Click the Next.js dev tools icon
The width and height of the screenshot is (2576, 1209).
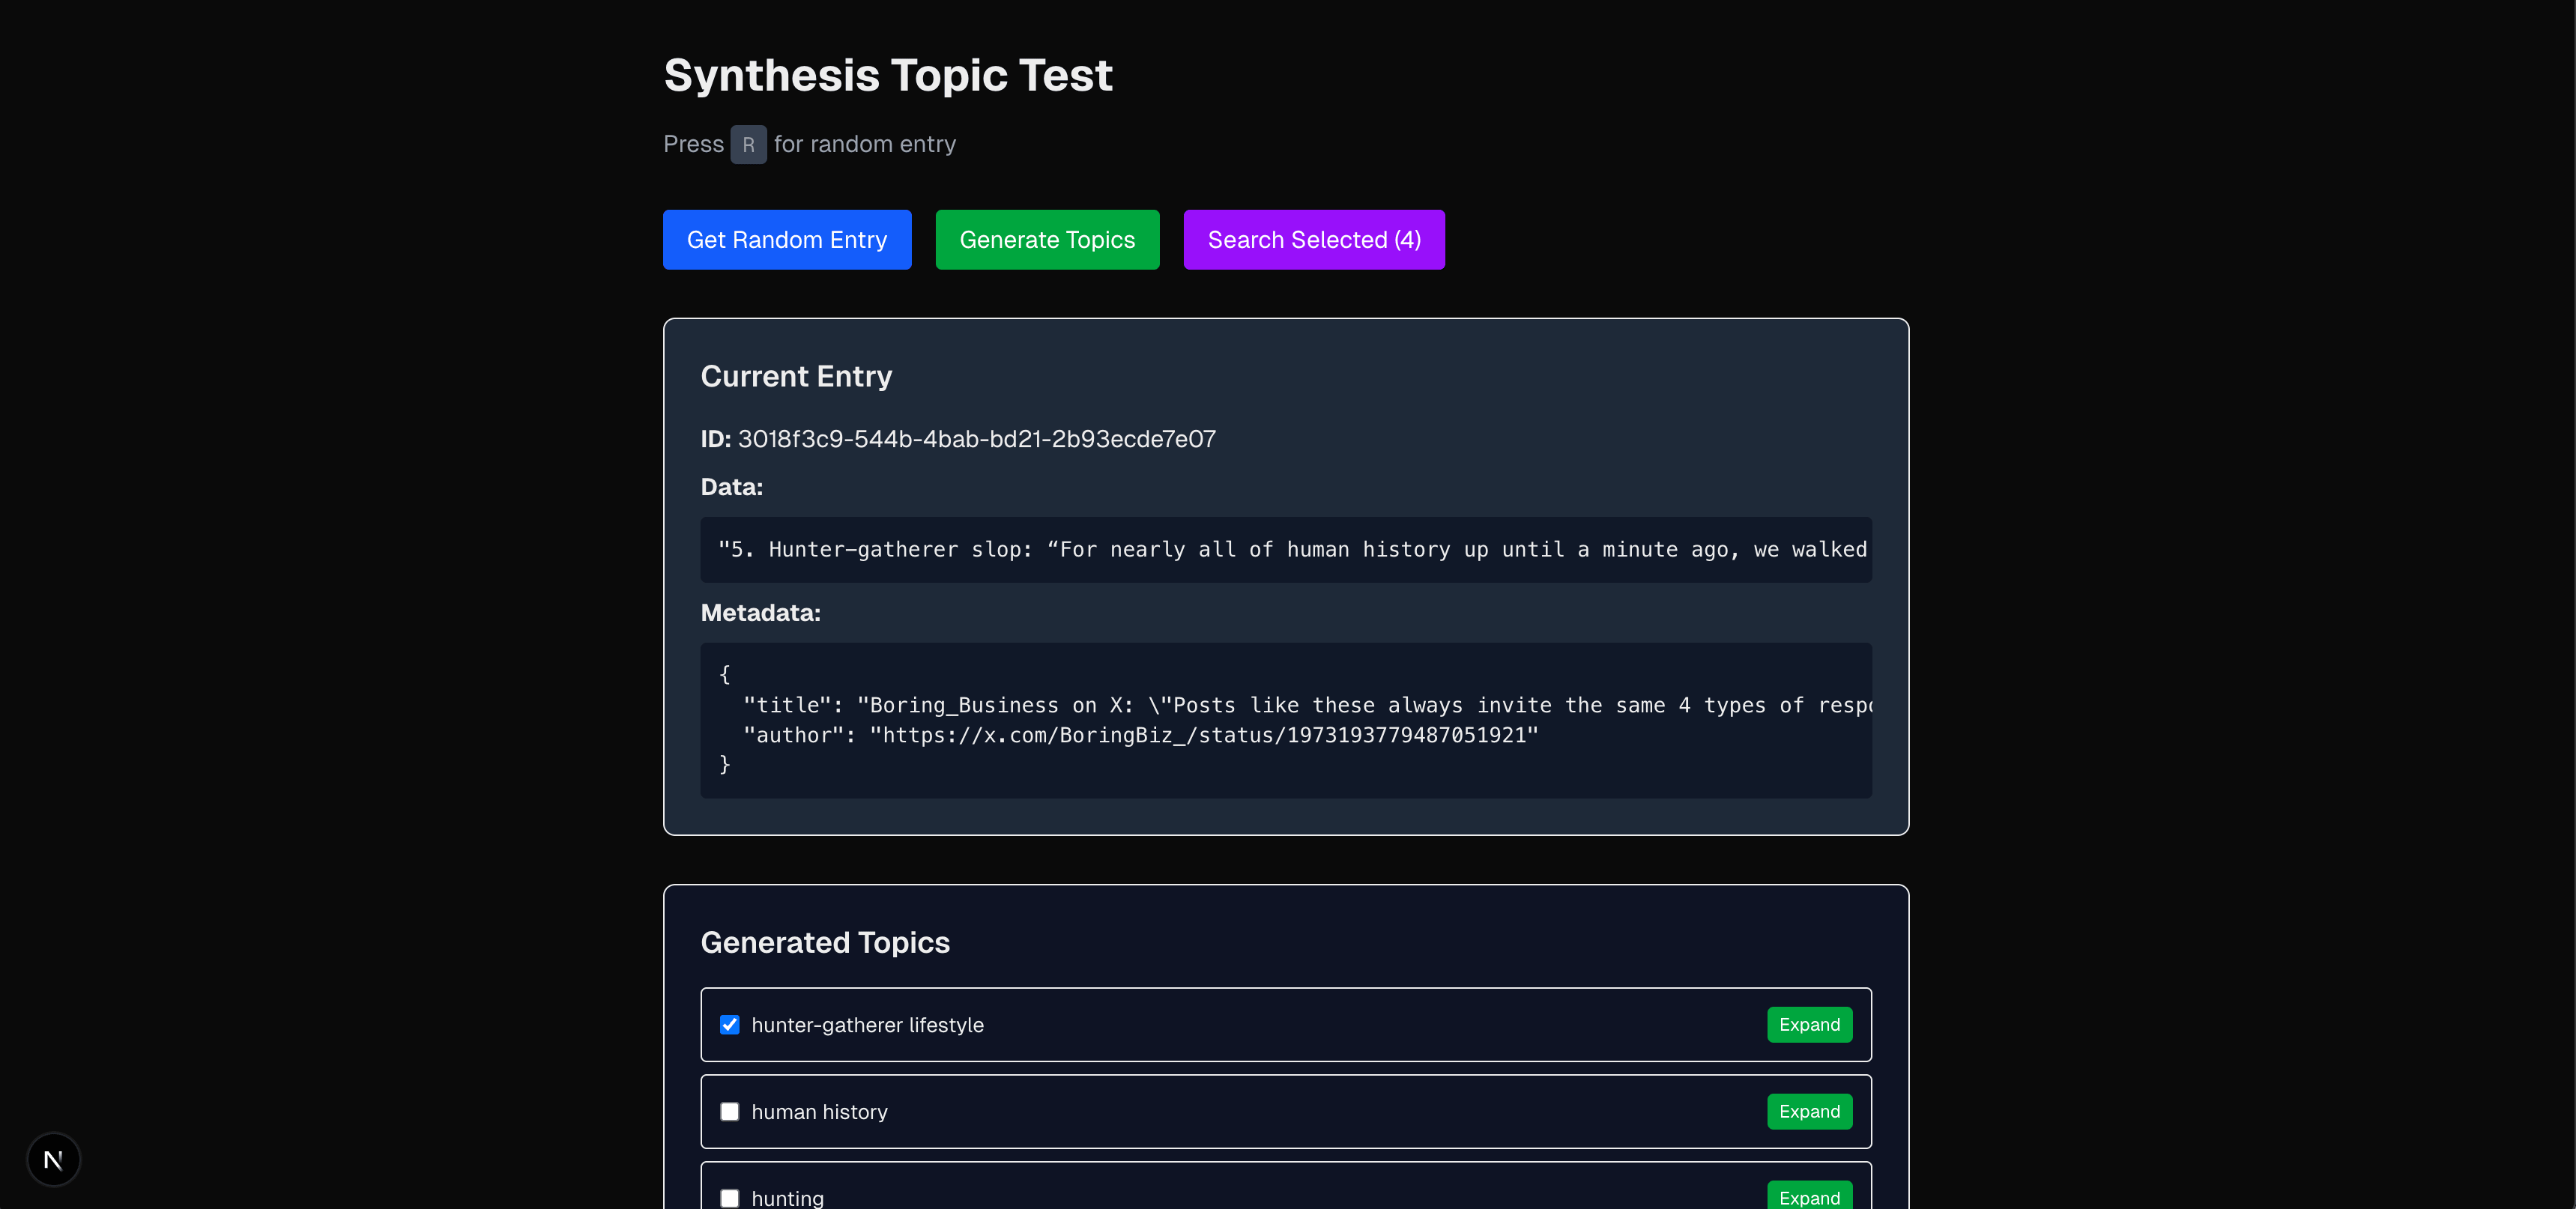click(53, 1159)
